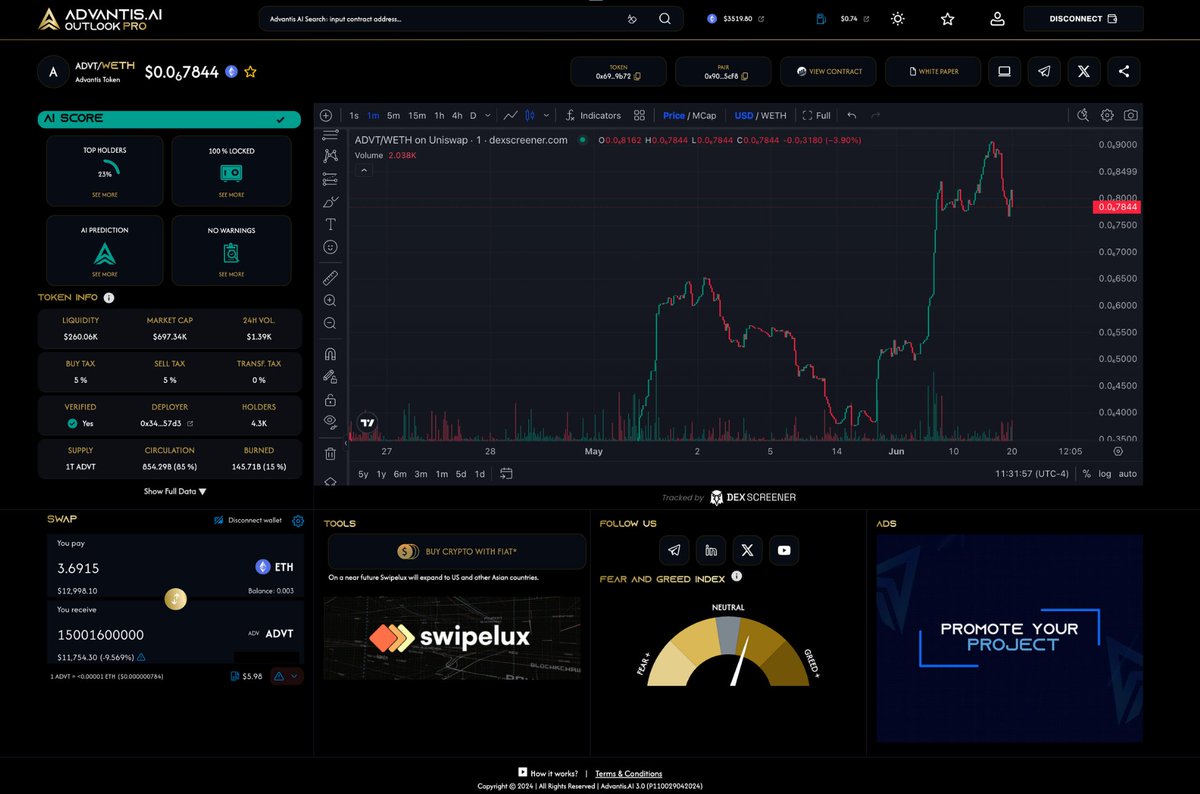Open chart settings gear icon
This screenshot has width=1200, height=794.
1107,115
